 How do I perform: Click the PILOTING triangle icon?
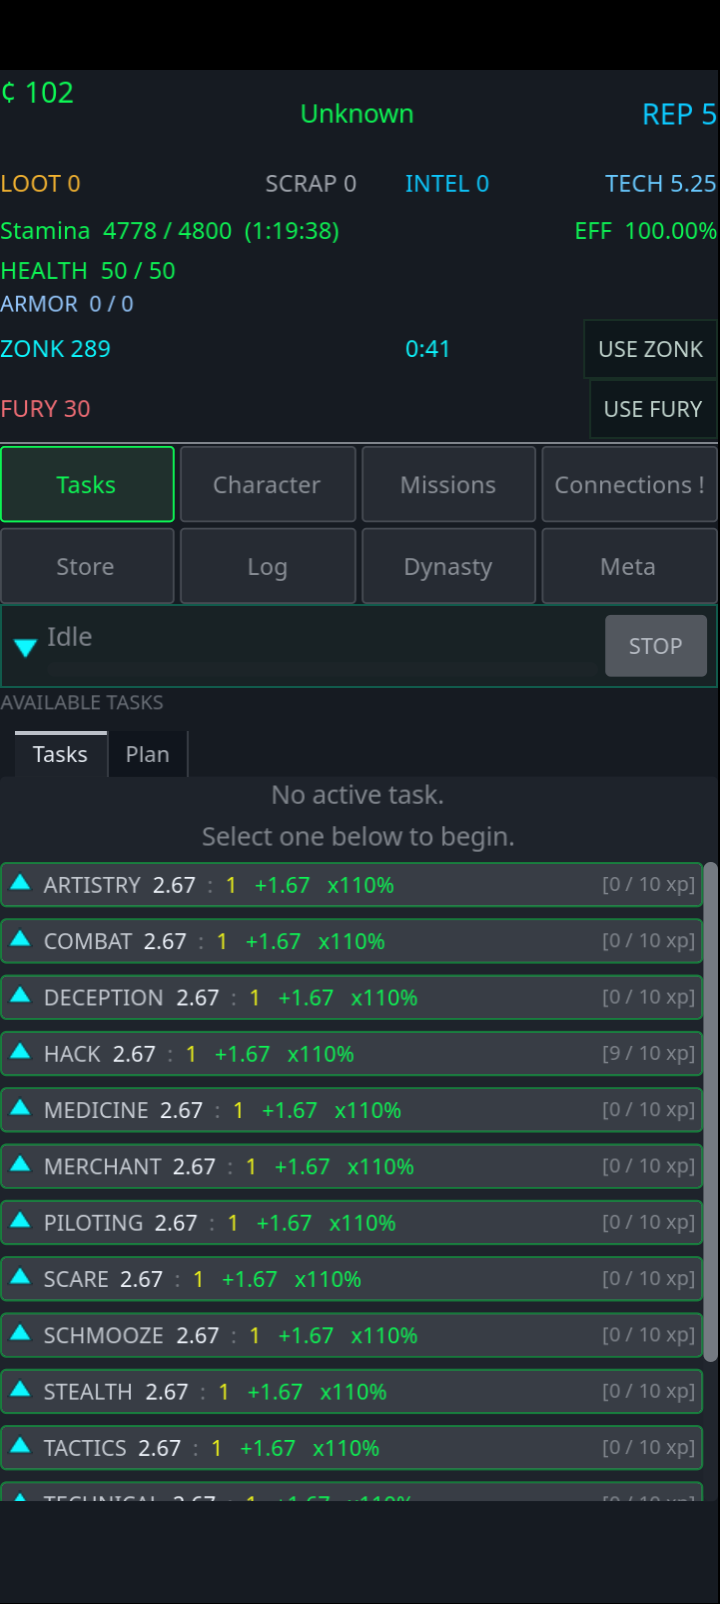tap(20, 1220)
